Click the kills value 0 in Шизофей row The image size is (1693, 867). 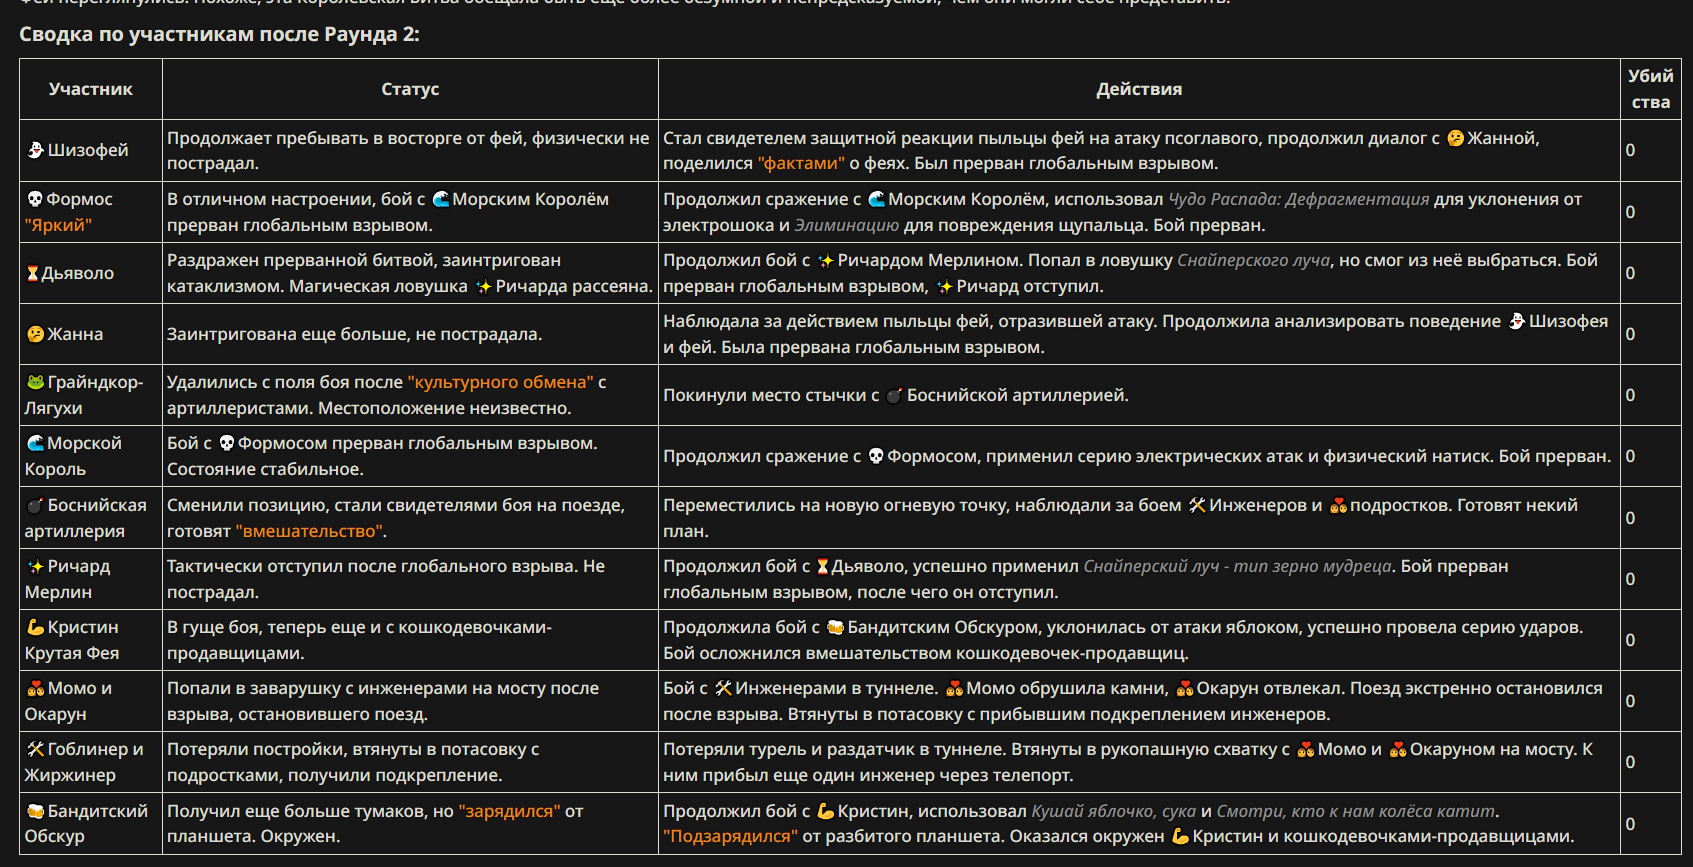[1630, 150]
